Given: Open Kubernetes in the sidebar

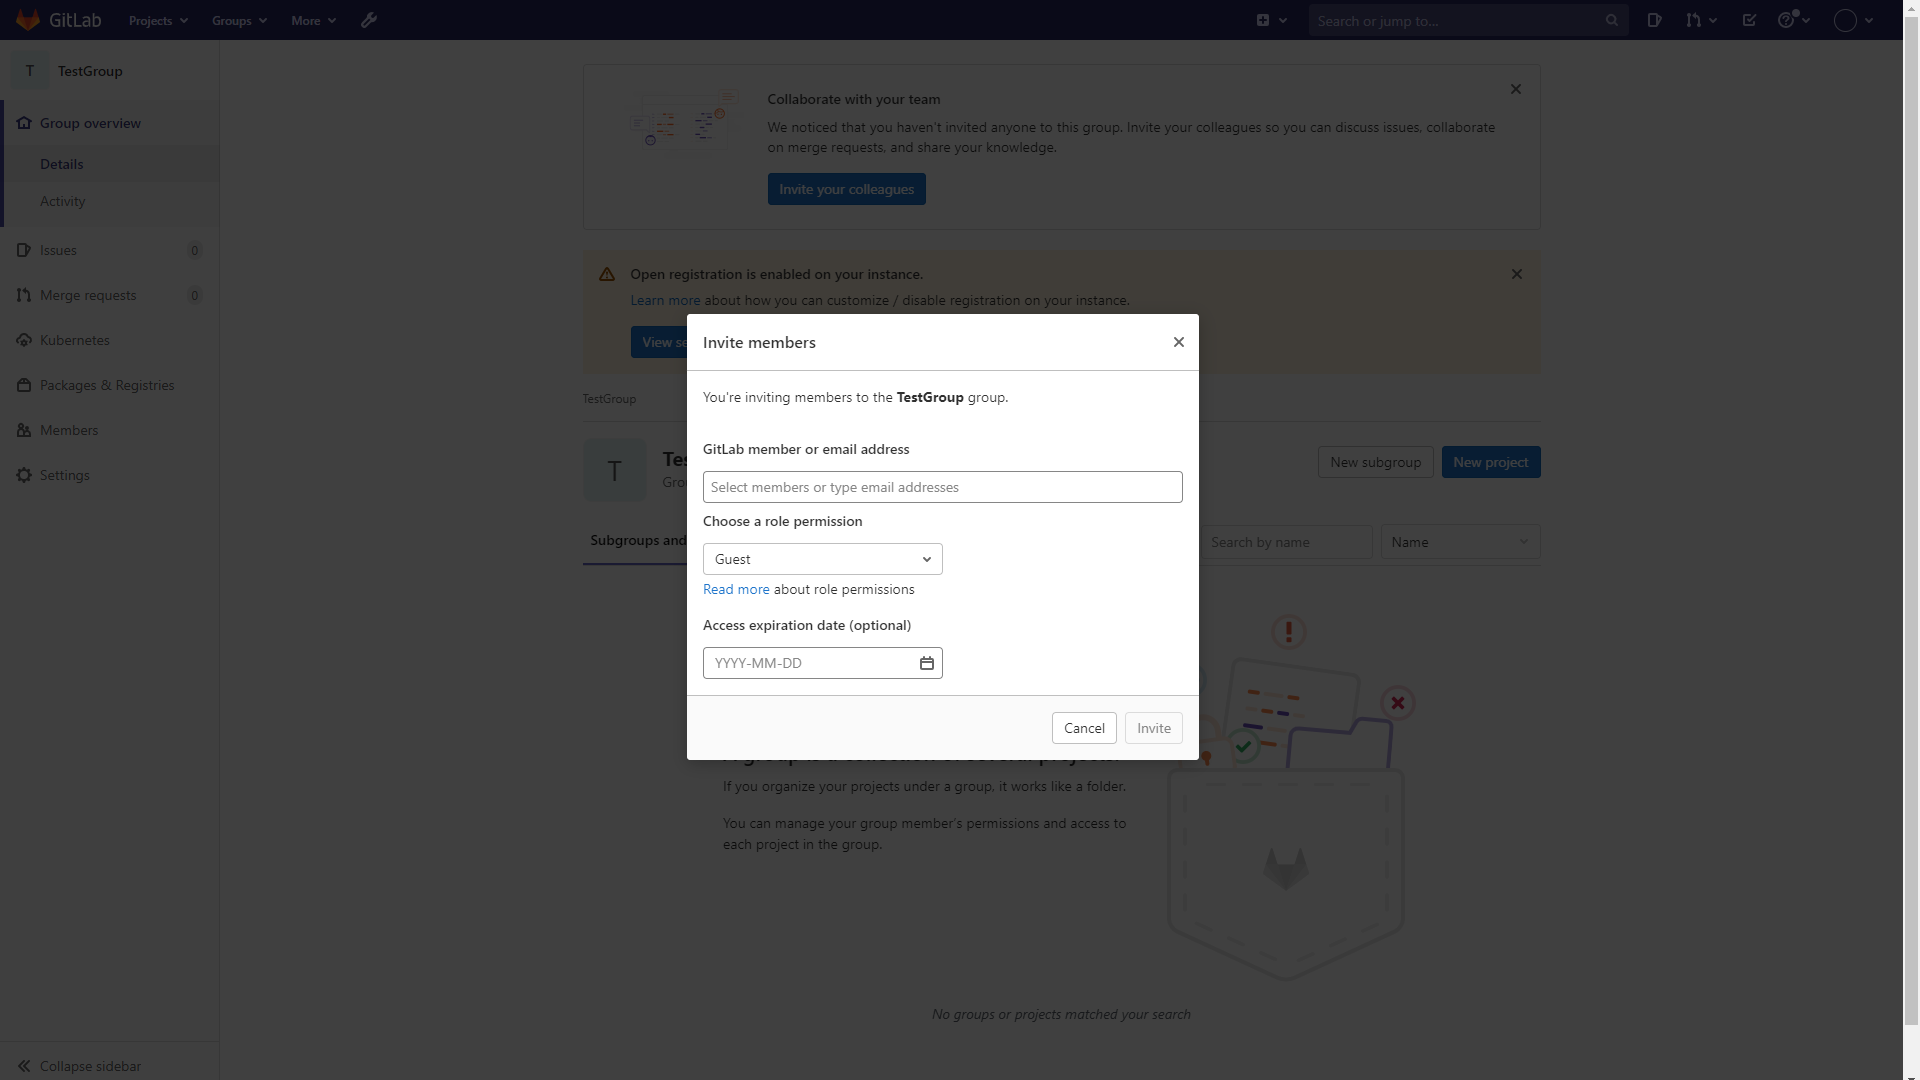Looking at the screenshot, I should click(x=75, y=340).
